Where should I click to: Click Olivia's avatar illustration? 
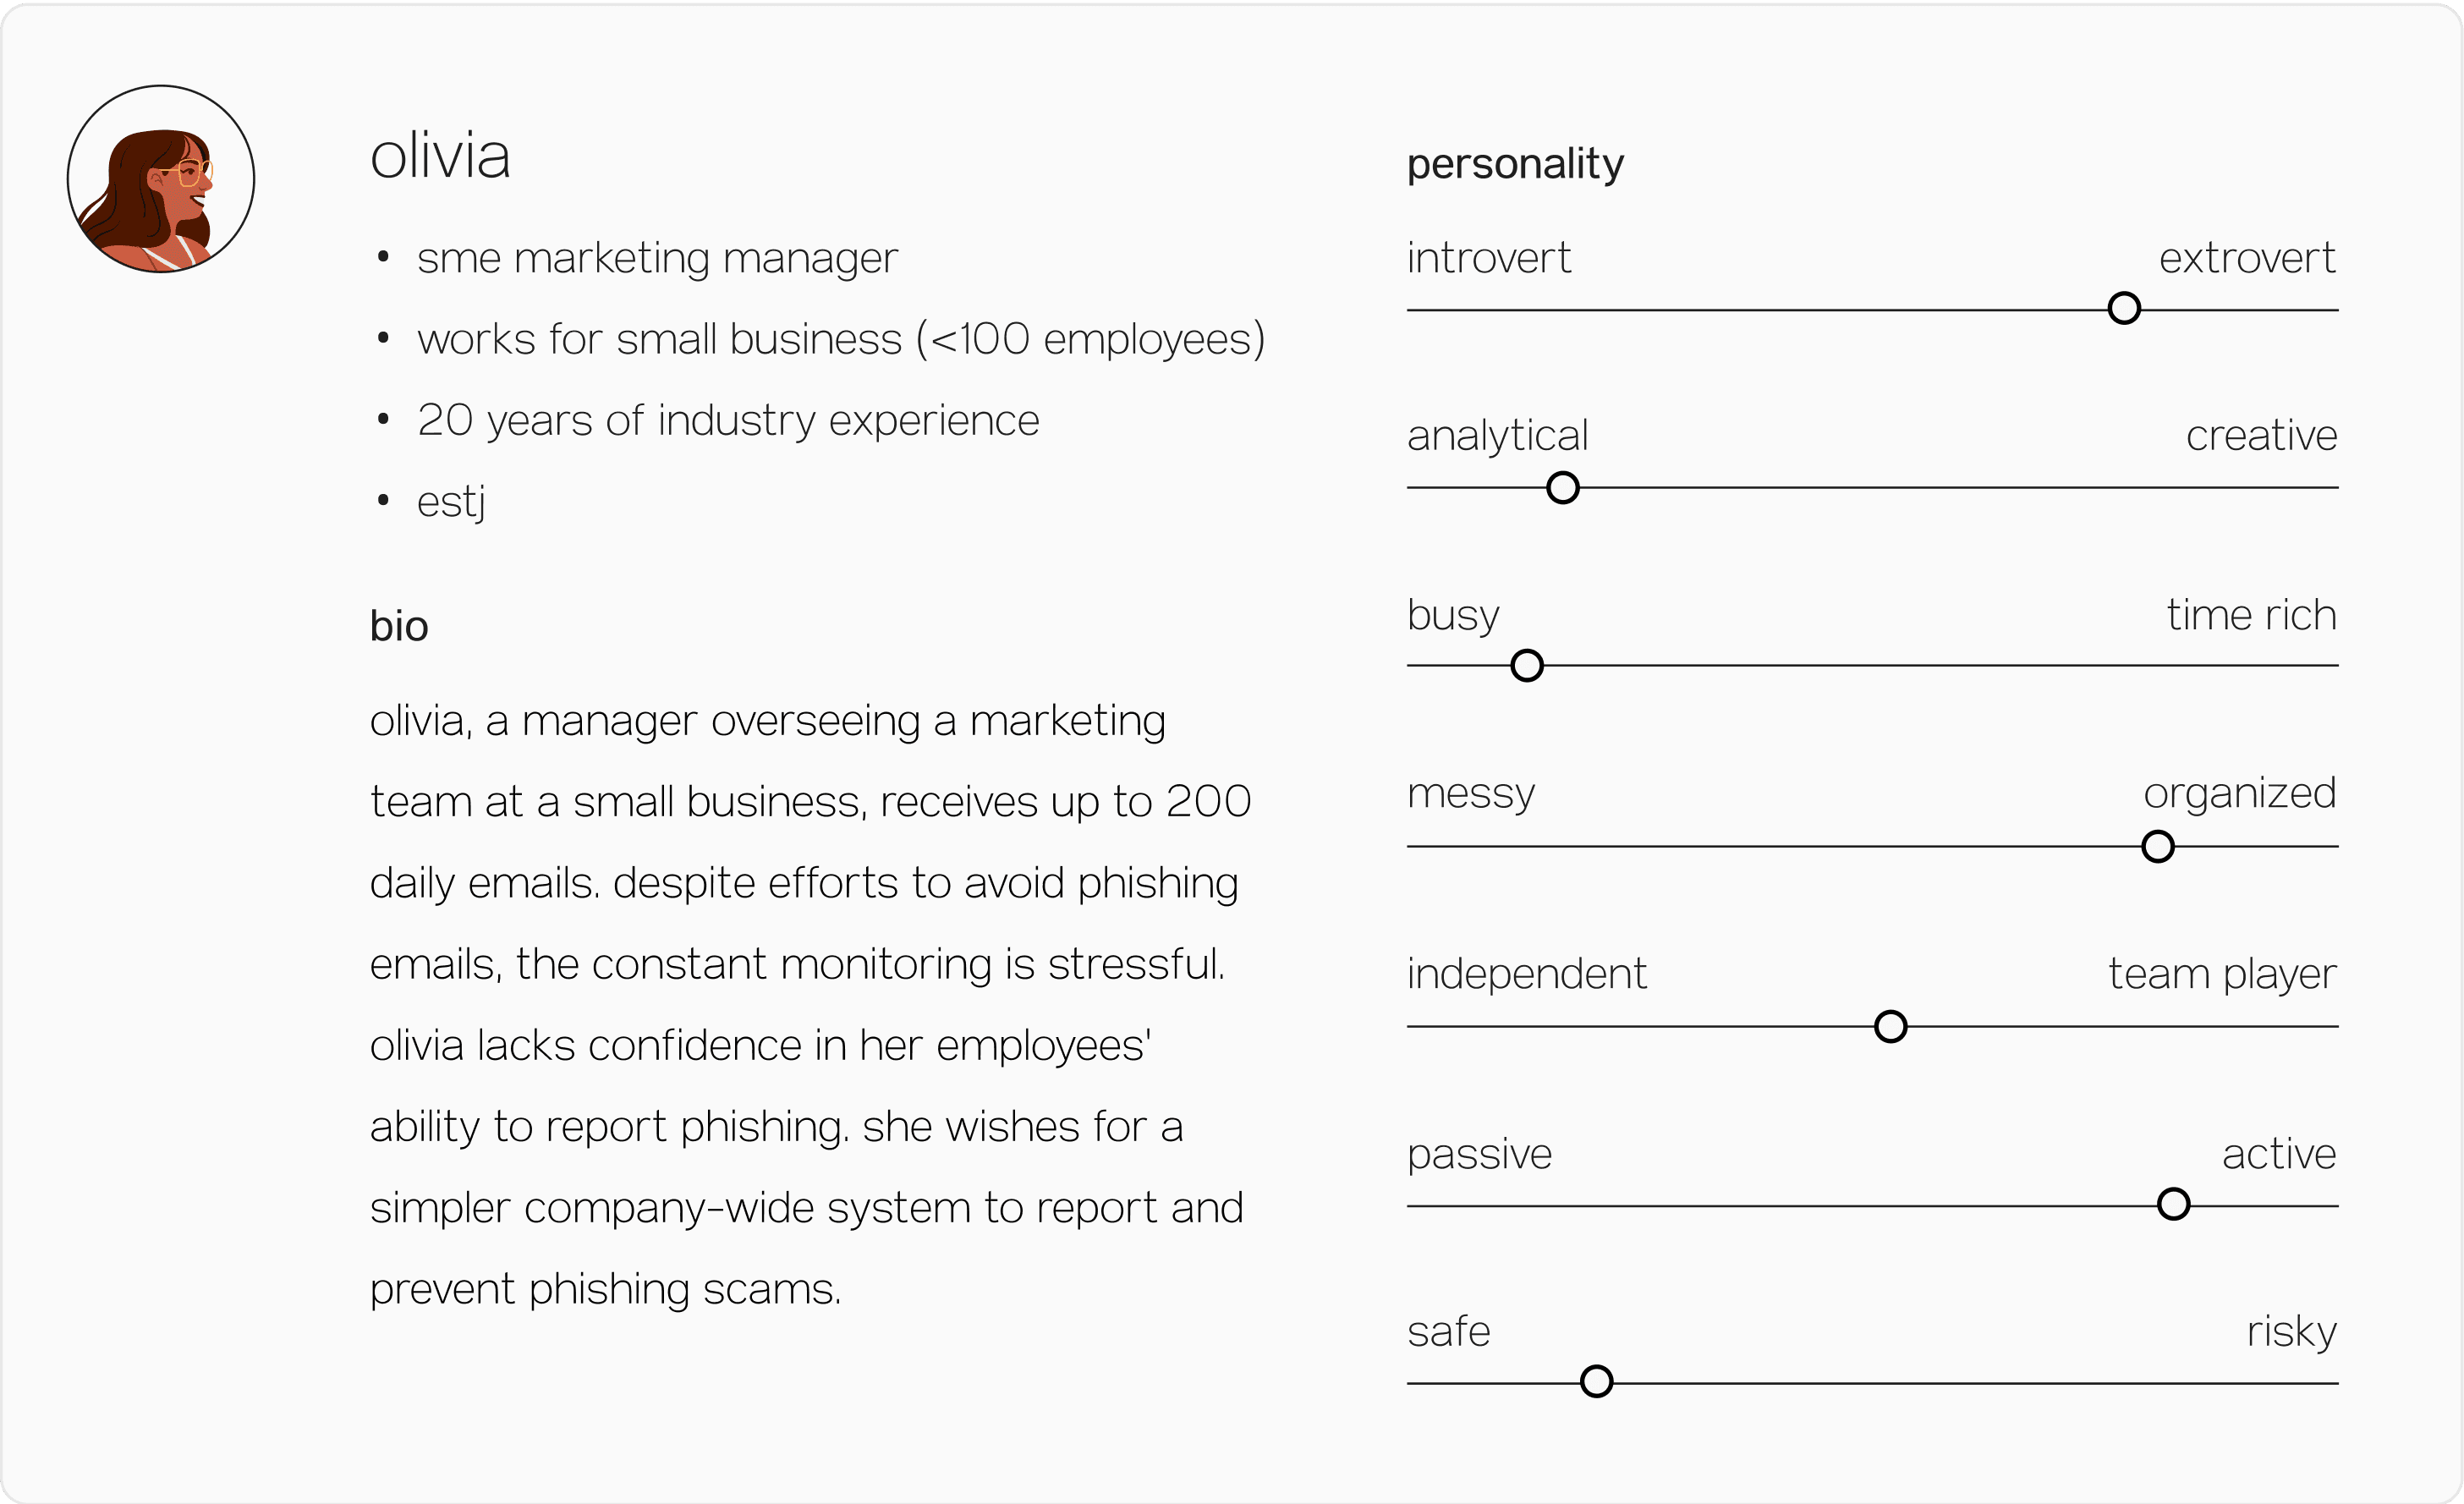coord(161,179)
